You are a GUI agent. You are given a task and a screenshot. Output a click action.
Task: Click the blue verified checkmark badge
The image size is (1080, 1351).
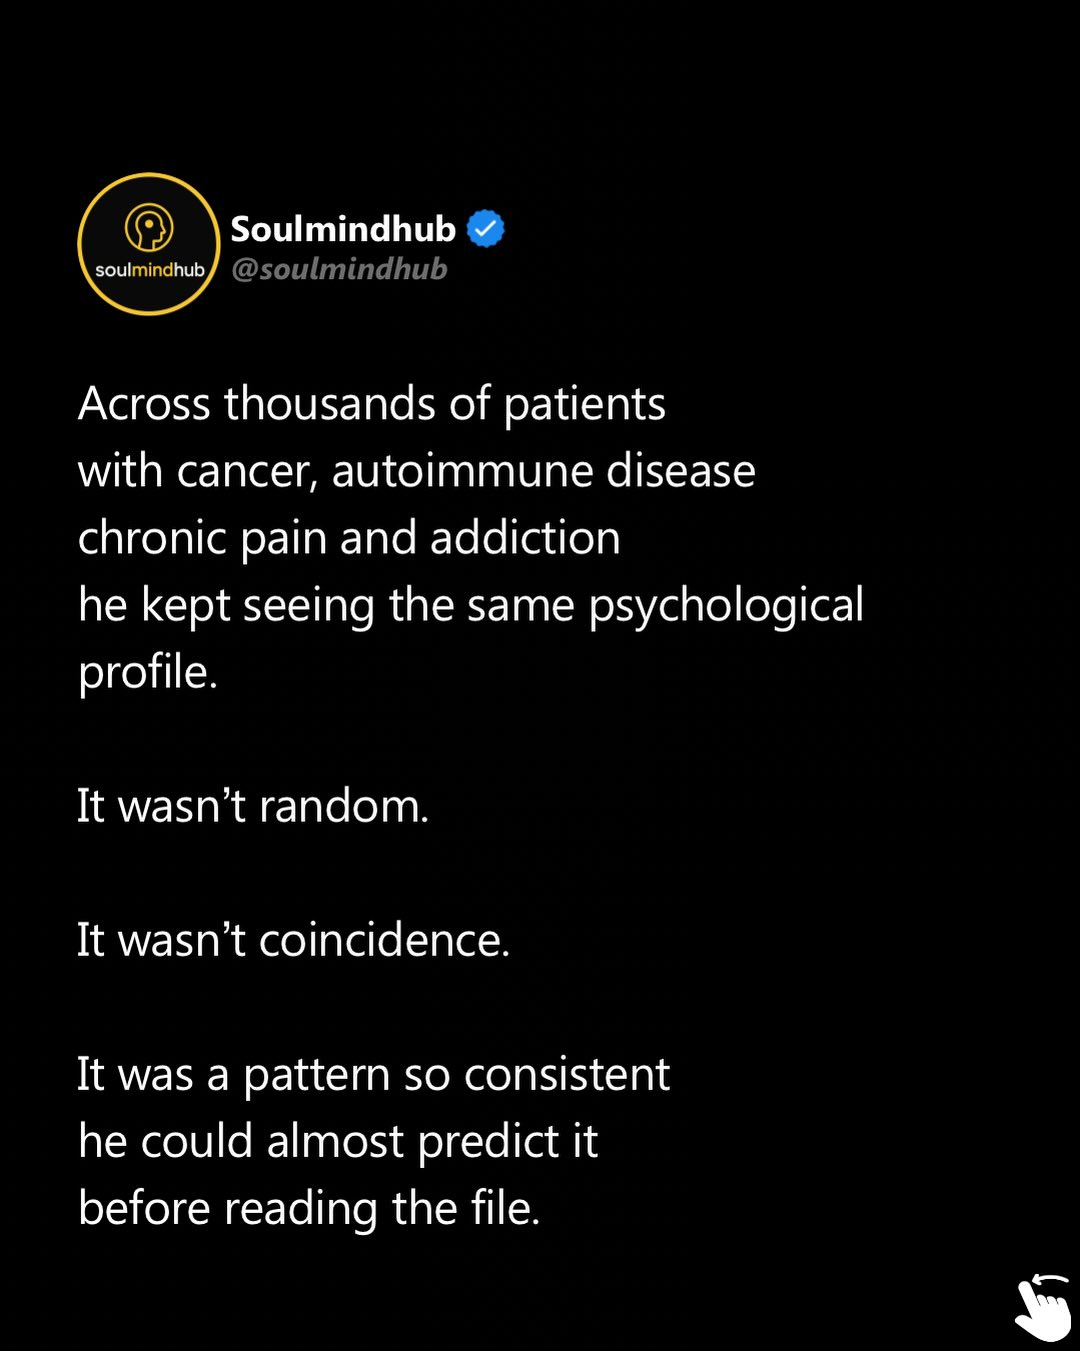point(486,229)
